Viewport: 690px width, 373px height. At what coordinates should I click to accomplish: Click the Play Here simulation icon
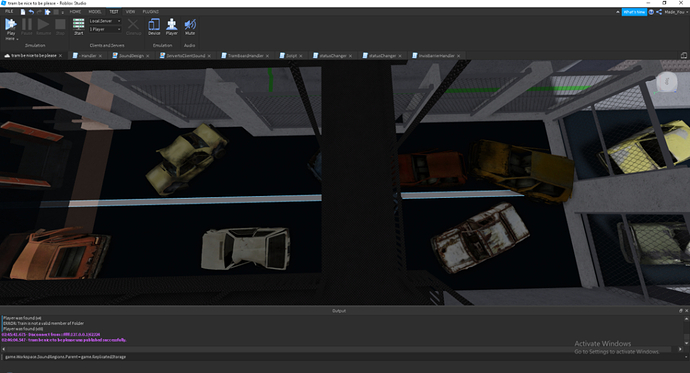click(x=11, y=25)
